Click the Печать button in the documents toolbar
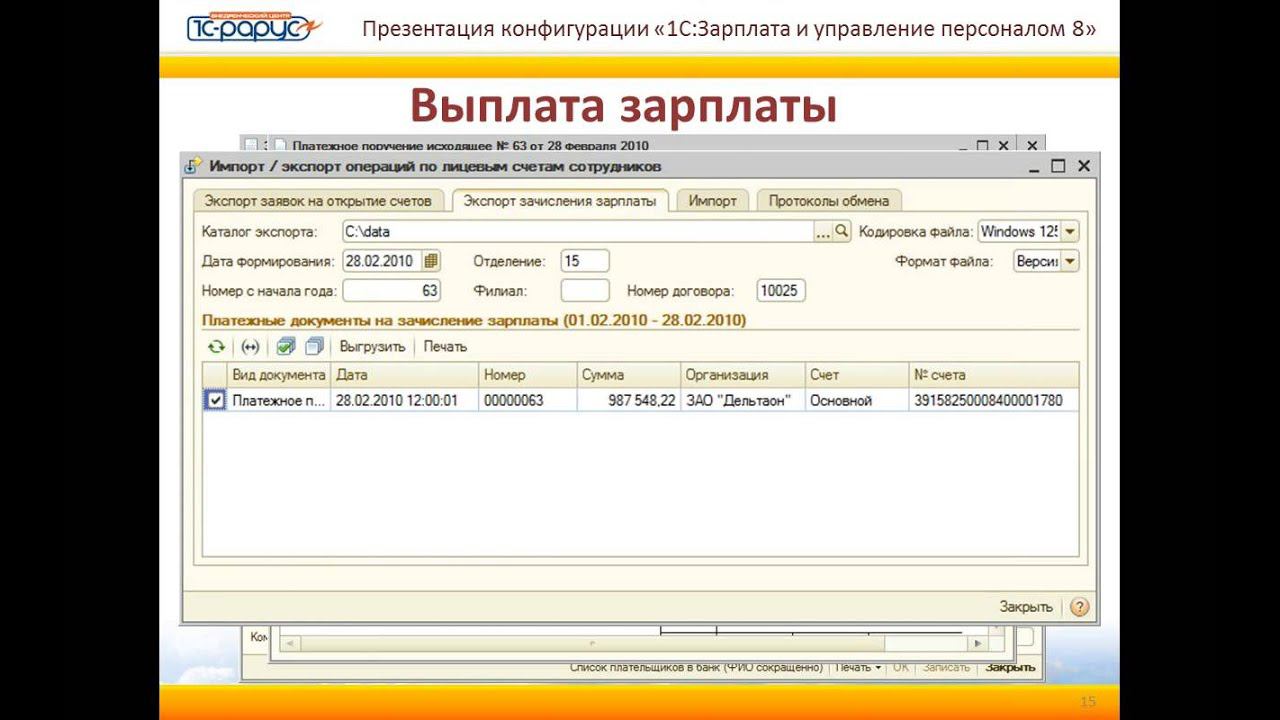Image resolution: width=1280 pixels, height=720 pixels. (445, 347)
